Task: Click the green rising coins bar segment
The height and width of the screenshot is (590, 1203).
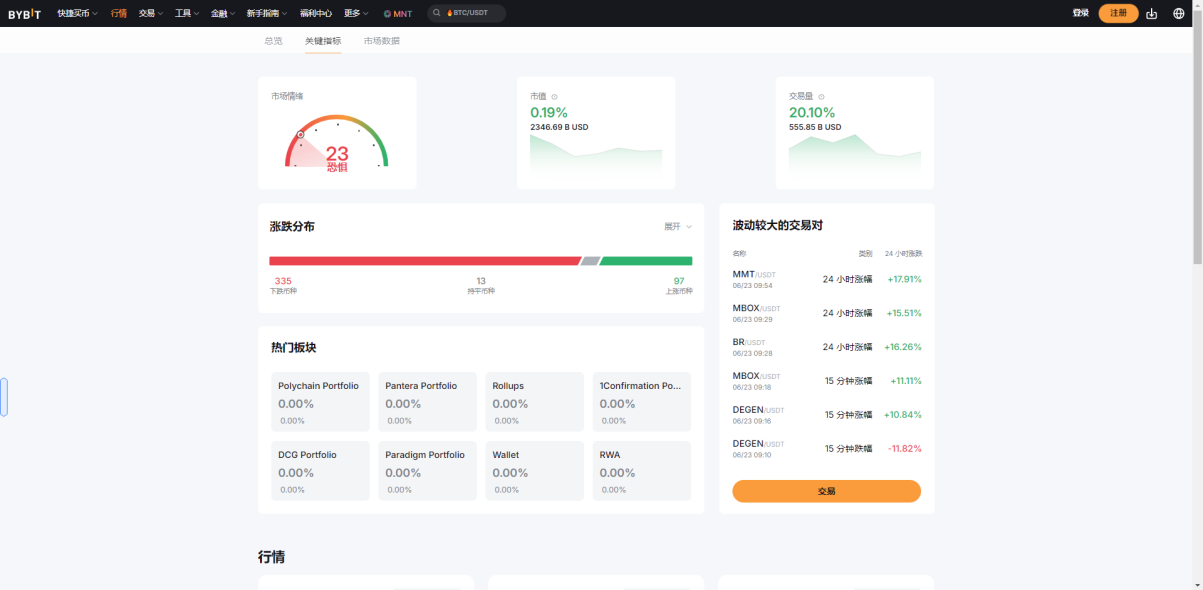Action: point(646,261)
